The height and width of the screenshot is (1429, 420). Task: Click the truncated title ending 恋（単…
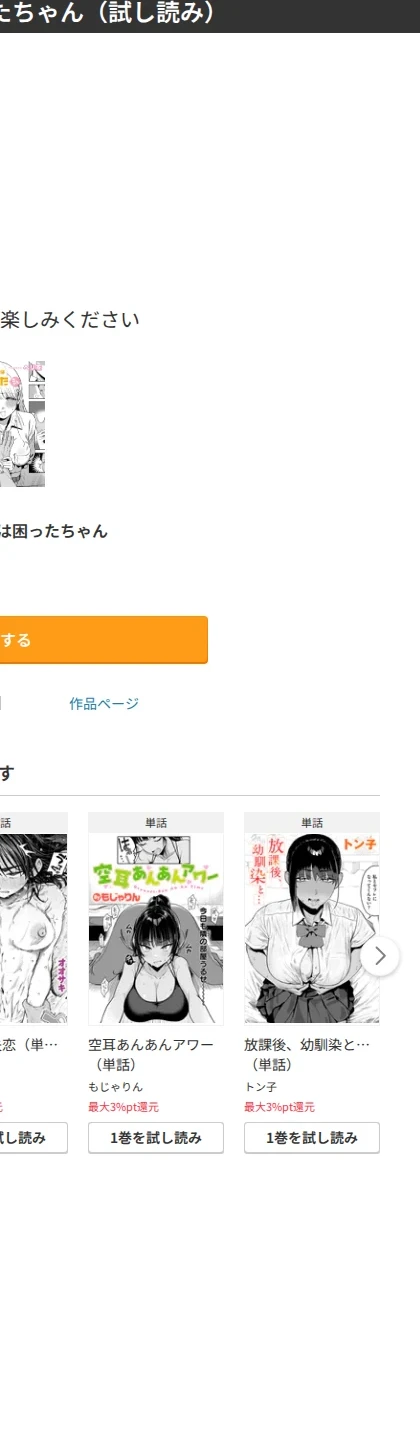[x=29, y=1045]
